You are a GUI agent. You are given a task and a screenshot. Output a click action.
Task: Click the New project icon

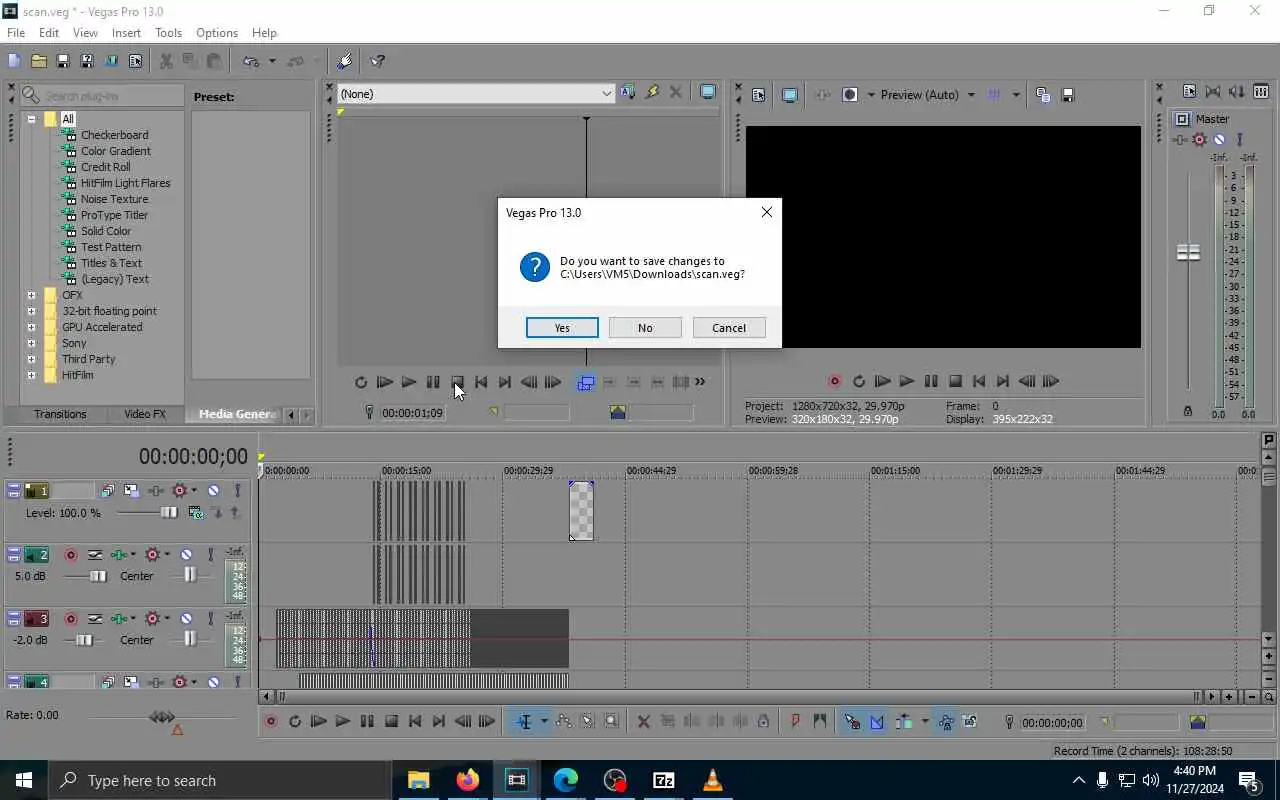14,61
